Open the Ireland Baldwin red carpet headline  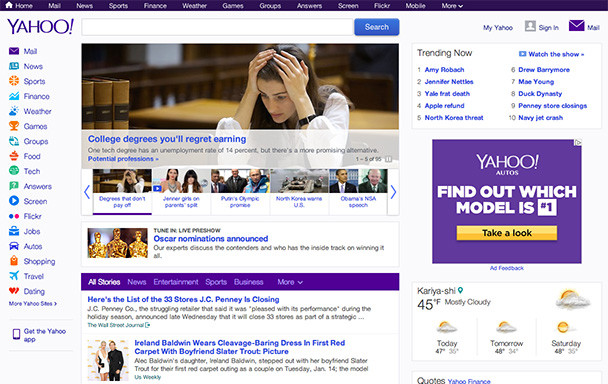[240, 347]
